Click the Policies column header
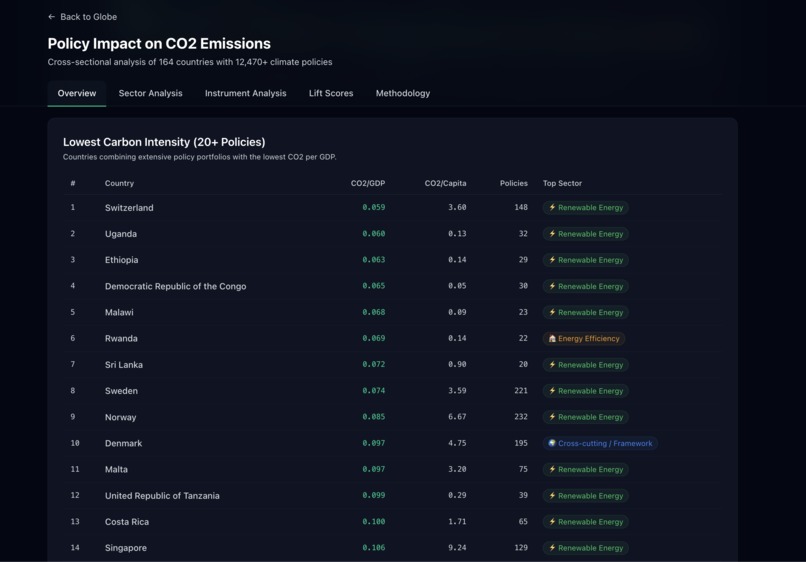Screen dimensions: 806x562 click(514, 183)
